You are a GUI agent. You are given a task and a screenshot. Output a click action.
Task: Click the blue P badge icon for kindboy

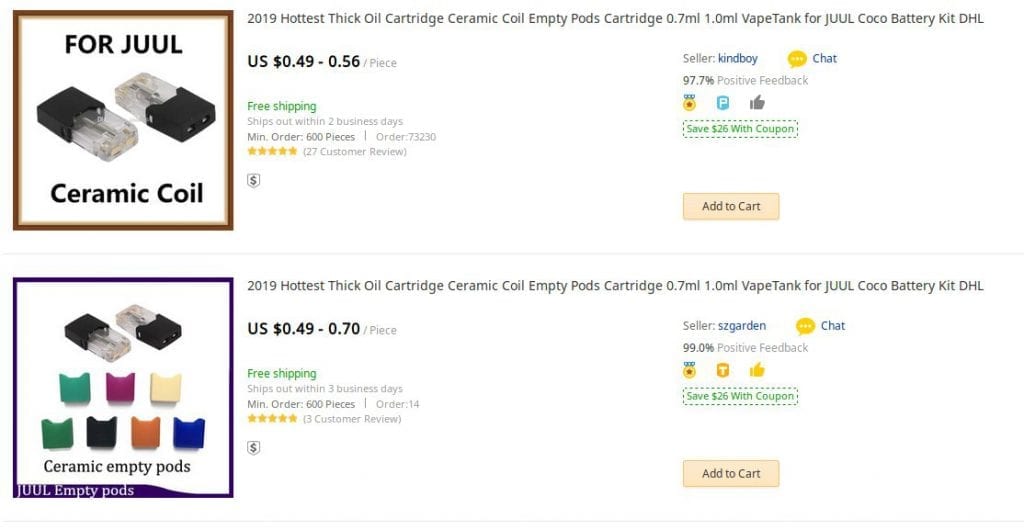coord(723,102)
